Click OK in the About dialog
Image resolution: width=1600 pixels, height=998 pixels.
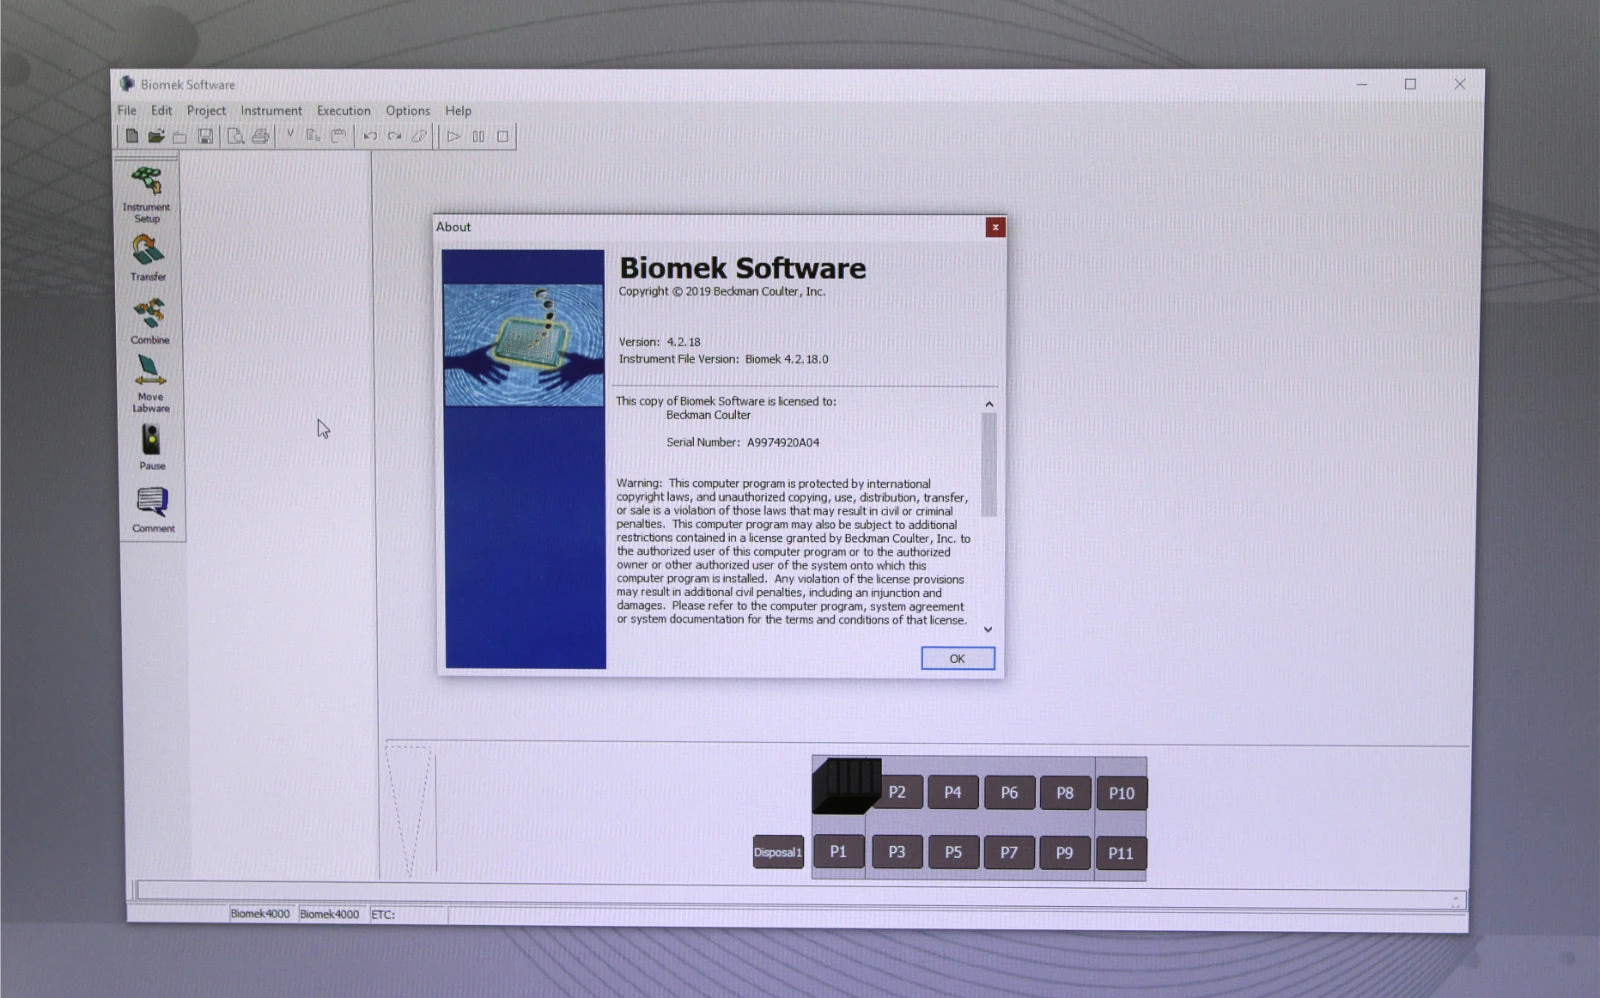(x=957, y=658)
